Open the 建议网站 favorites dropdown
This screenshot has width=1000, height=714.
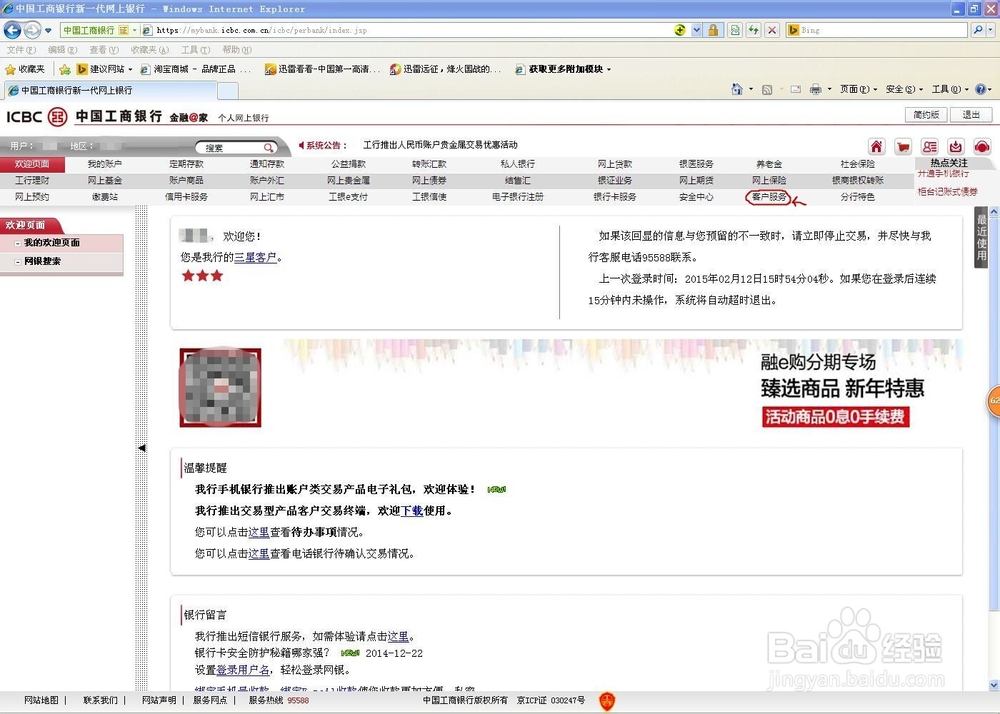pos(130,69)
